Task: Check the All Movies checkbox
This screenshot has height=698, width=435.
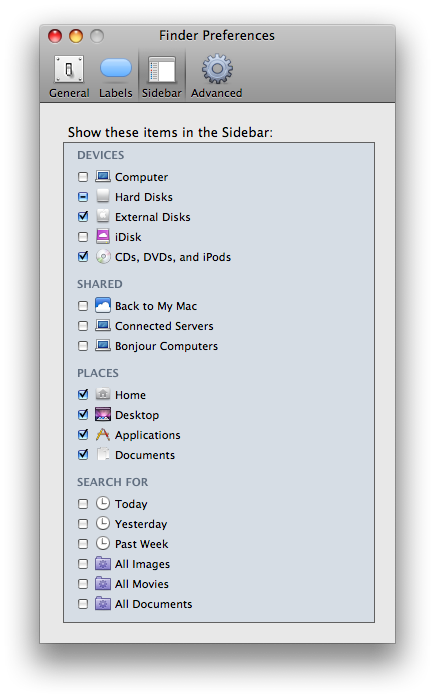Action: pyautogui.click(x=83, y=584)
